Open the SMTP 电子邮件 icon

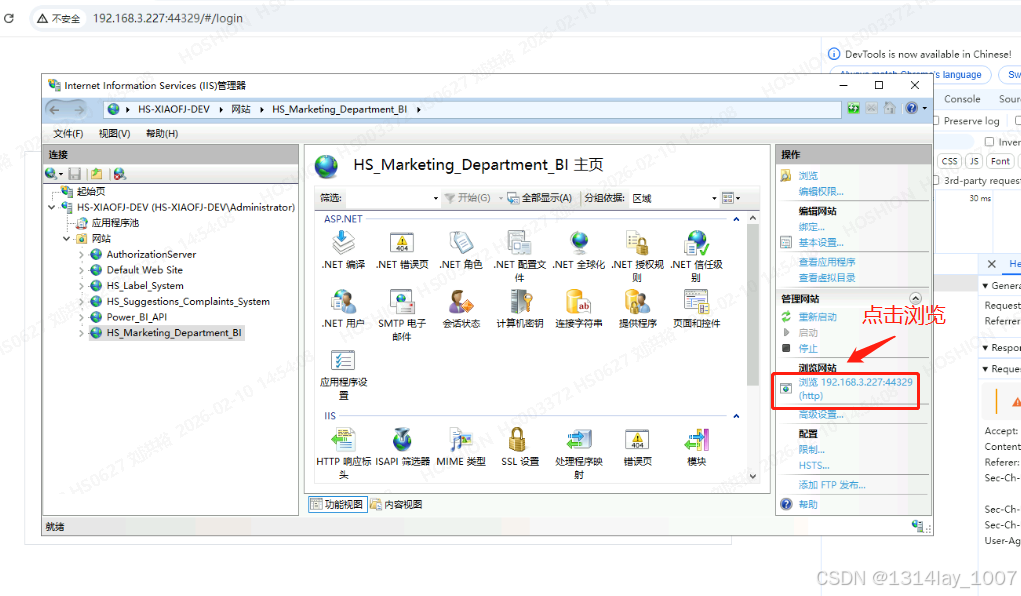click(402, 302)
